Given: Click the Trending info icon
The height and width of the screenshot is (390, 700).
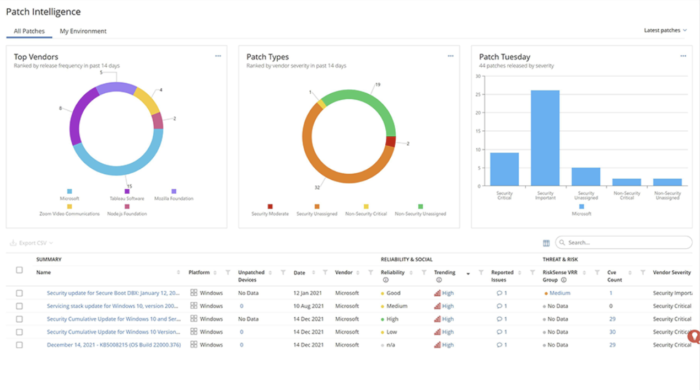Looking at the screenshot, I should (x=438, y=280).
